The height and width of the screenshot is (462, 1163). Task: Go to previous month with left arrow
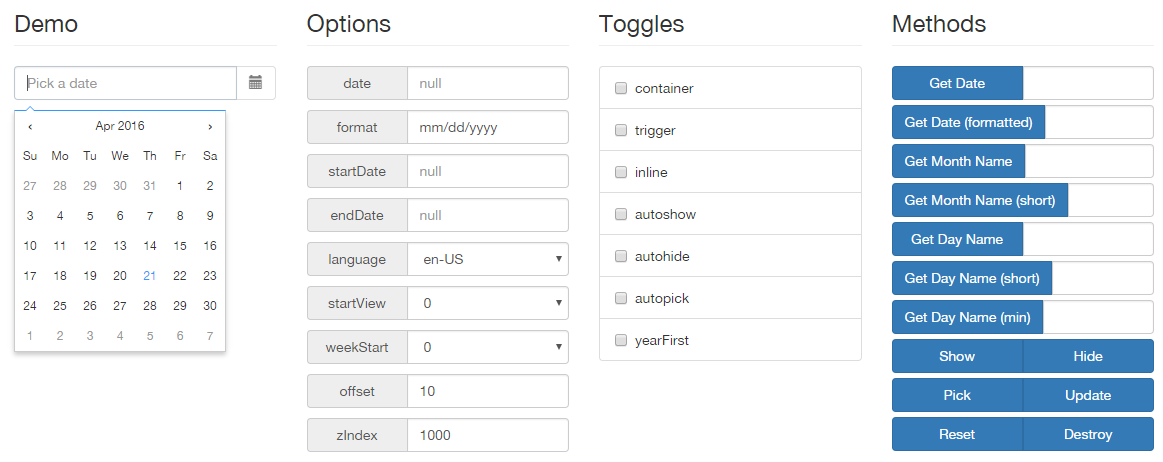(30, 126)
